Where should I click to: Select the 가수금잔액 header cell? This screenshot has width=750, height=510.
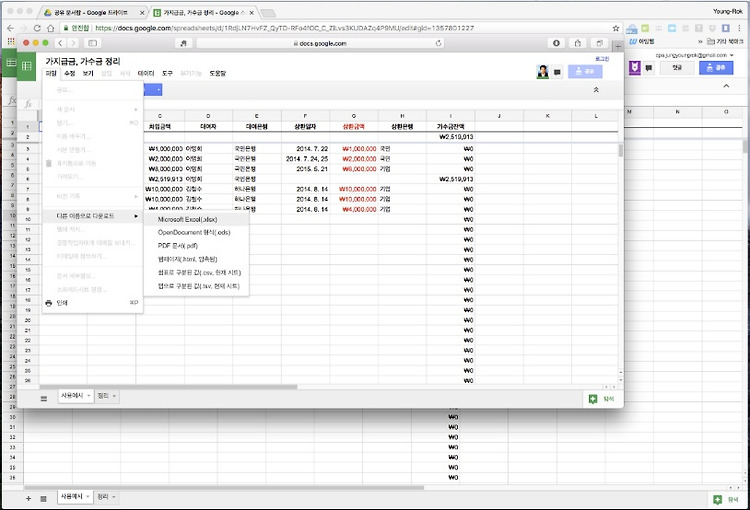(451, 127)
